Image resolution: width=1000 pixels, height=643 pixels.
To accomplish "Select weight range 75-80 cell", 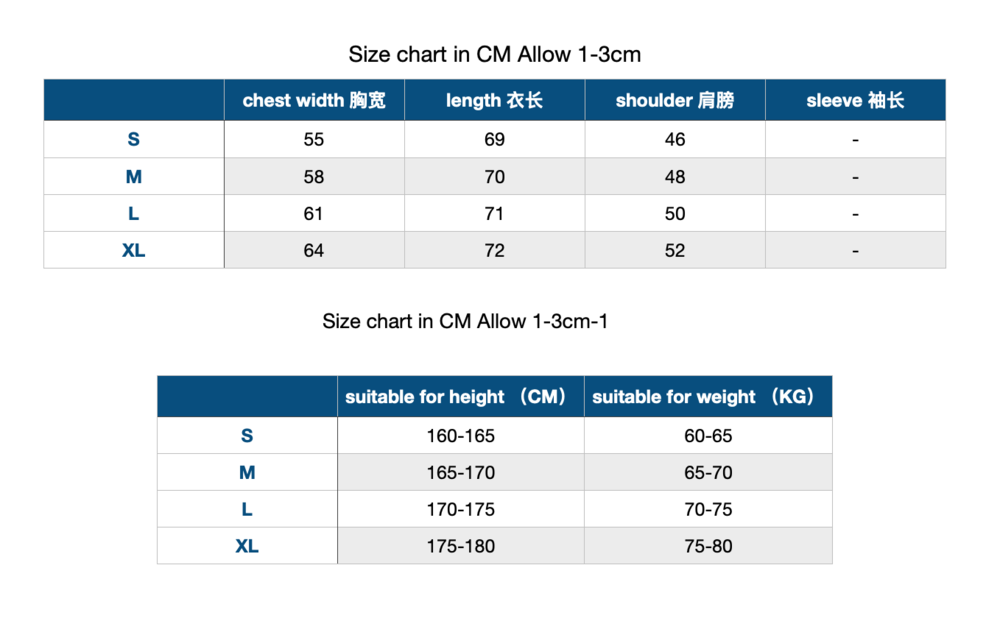I will coord(708,546).
